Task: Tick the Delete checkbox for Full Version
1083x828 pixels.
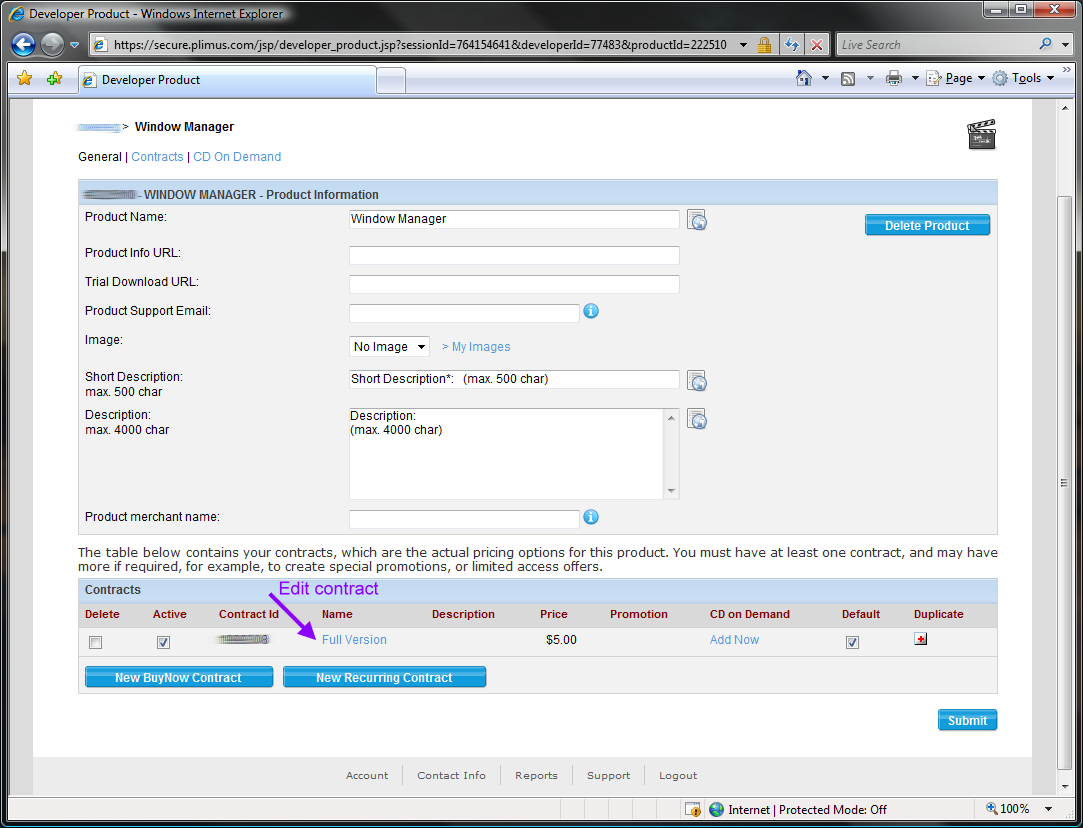Action: tap(95, 642)
